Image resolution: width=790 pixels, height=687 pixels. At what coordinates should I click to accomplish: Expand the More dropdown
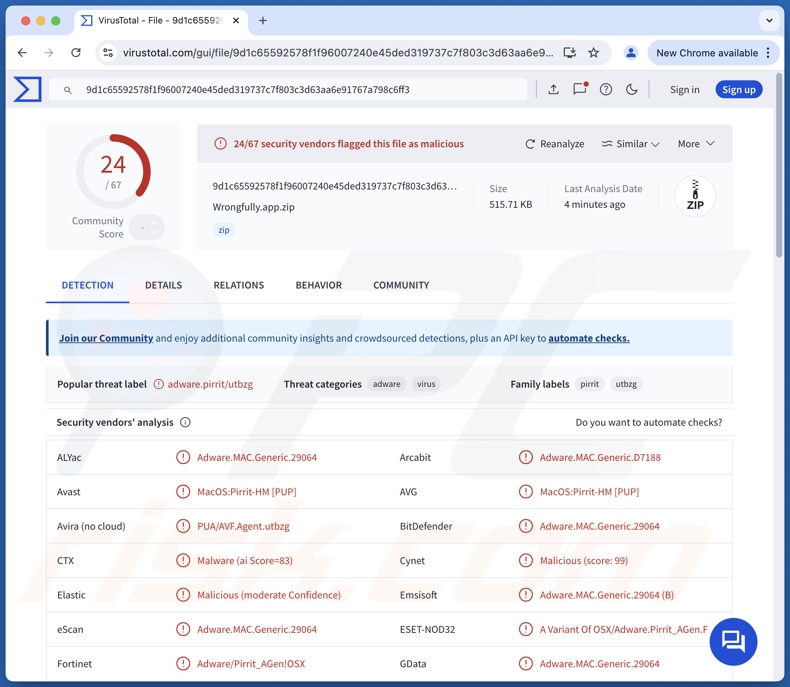pos(696,144)
